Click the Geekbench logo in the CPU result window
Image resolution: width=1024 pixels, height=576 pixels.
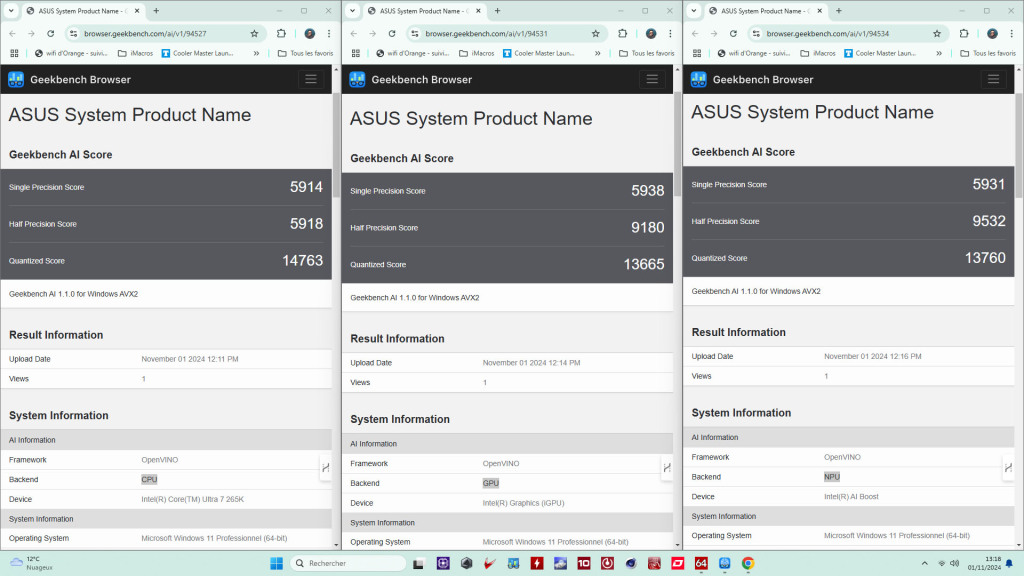tap(16, 80)
